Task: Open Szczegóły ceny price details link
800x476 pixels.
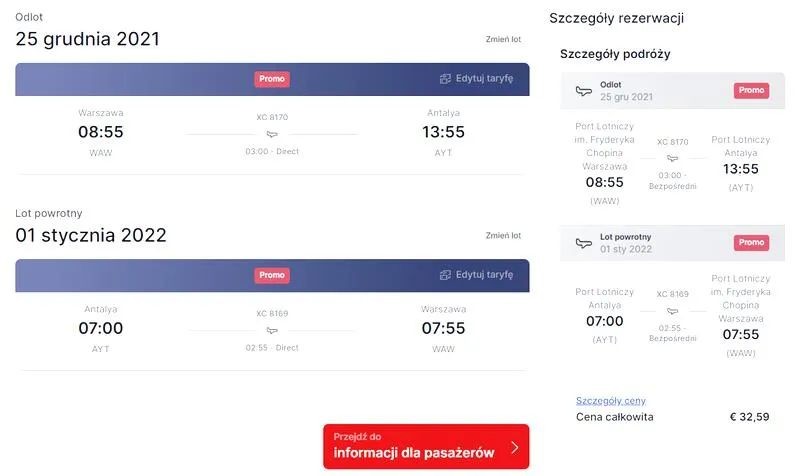Action: point(611,400)
